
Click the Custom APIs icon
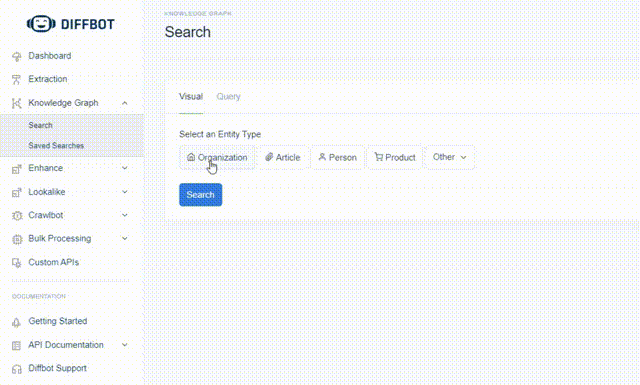[16, 263]
